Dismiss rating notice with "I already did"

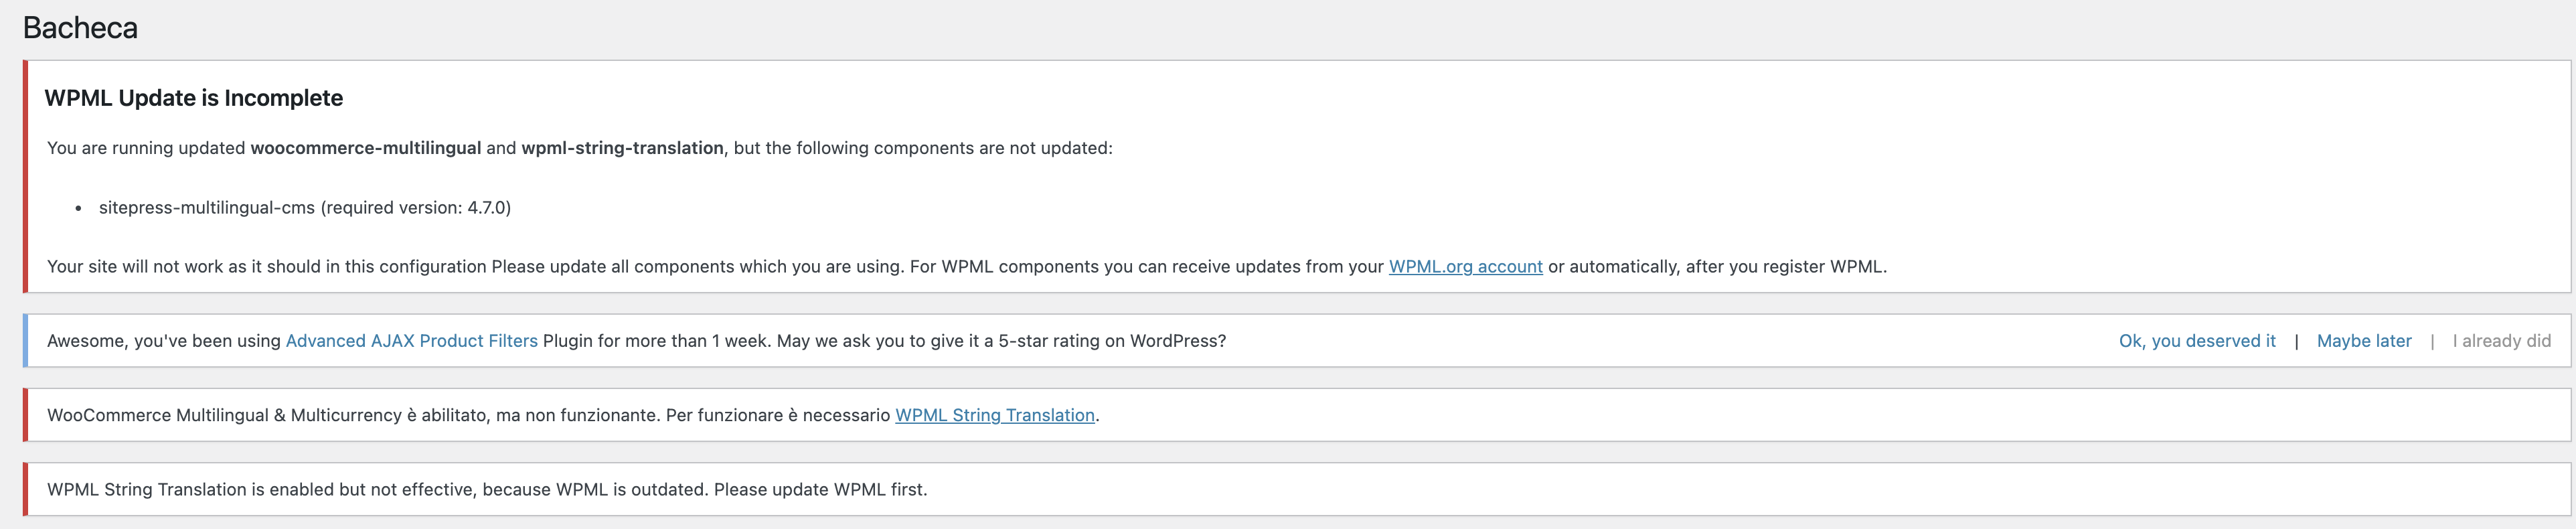pos(2501,341)
